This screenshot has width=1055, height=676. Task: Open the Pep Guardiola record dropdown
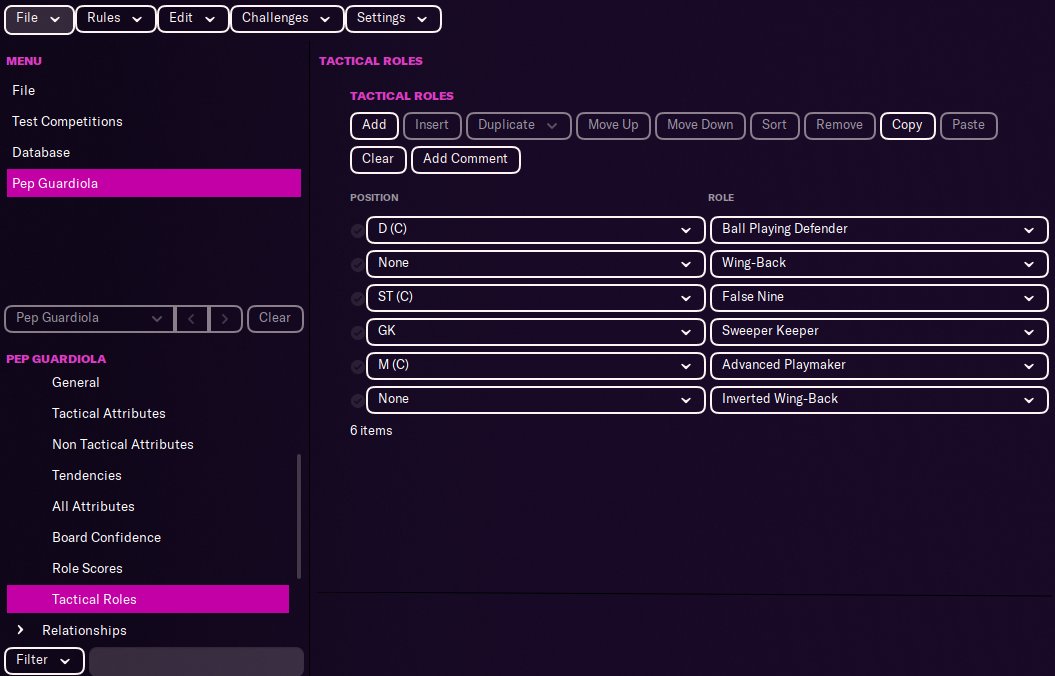click(x=89, y=318)
